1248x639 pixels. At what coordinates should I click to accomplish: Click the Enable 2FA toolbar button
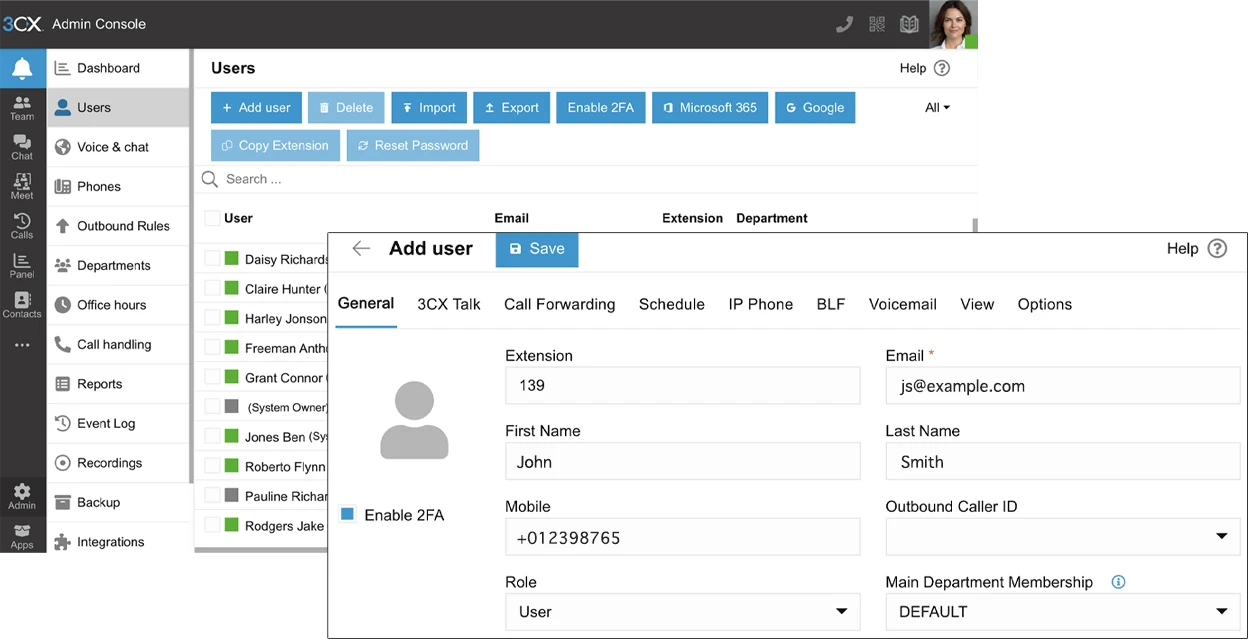point(601,108)
